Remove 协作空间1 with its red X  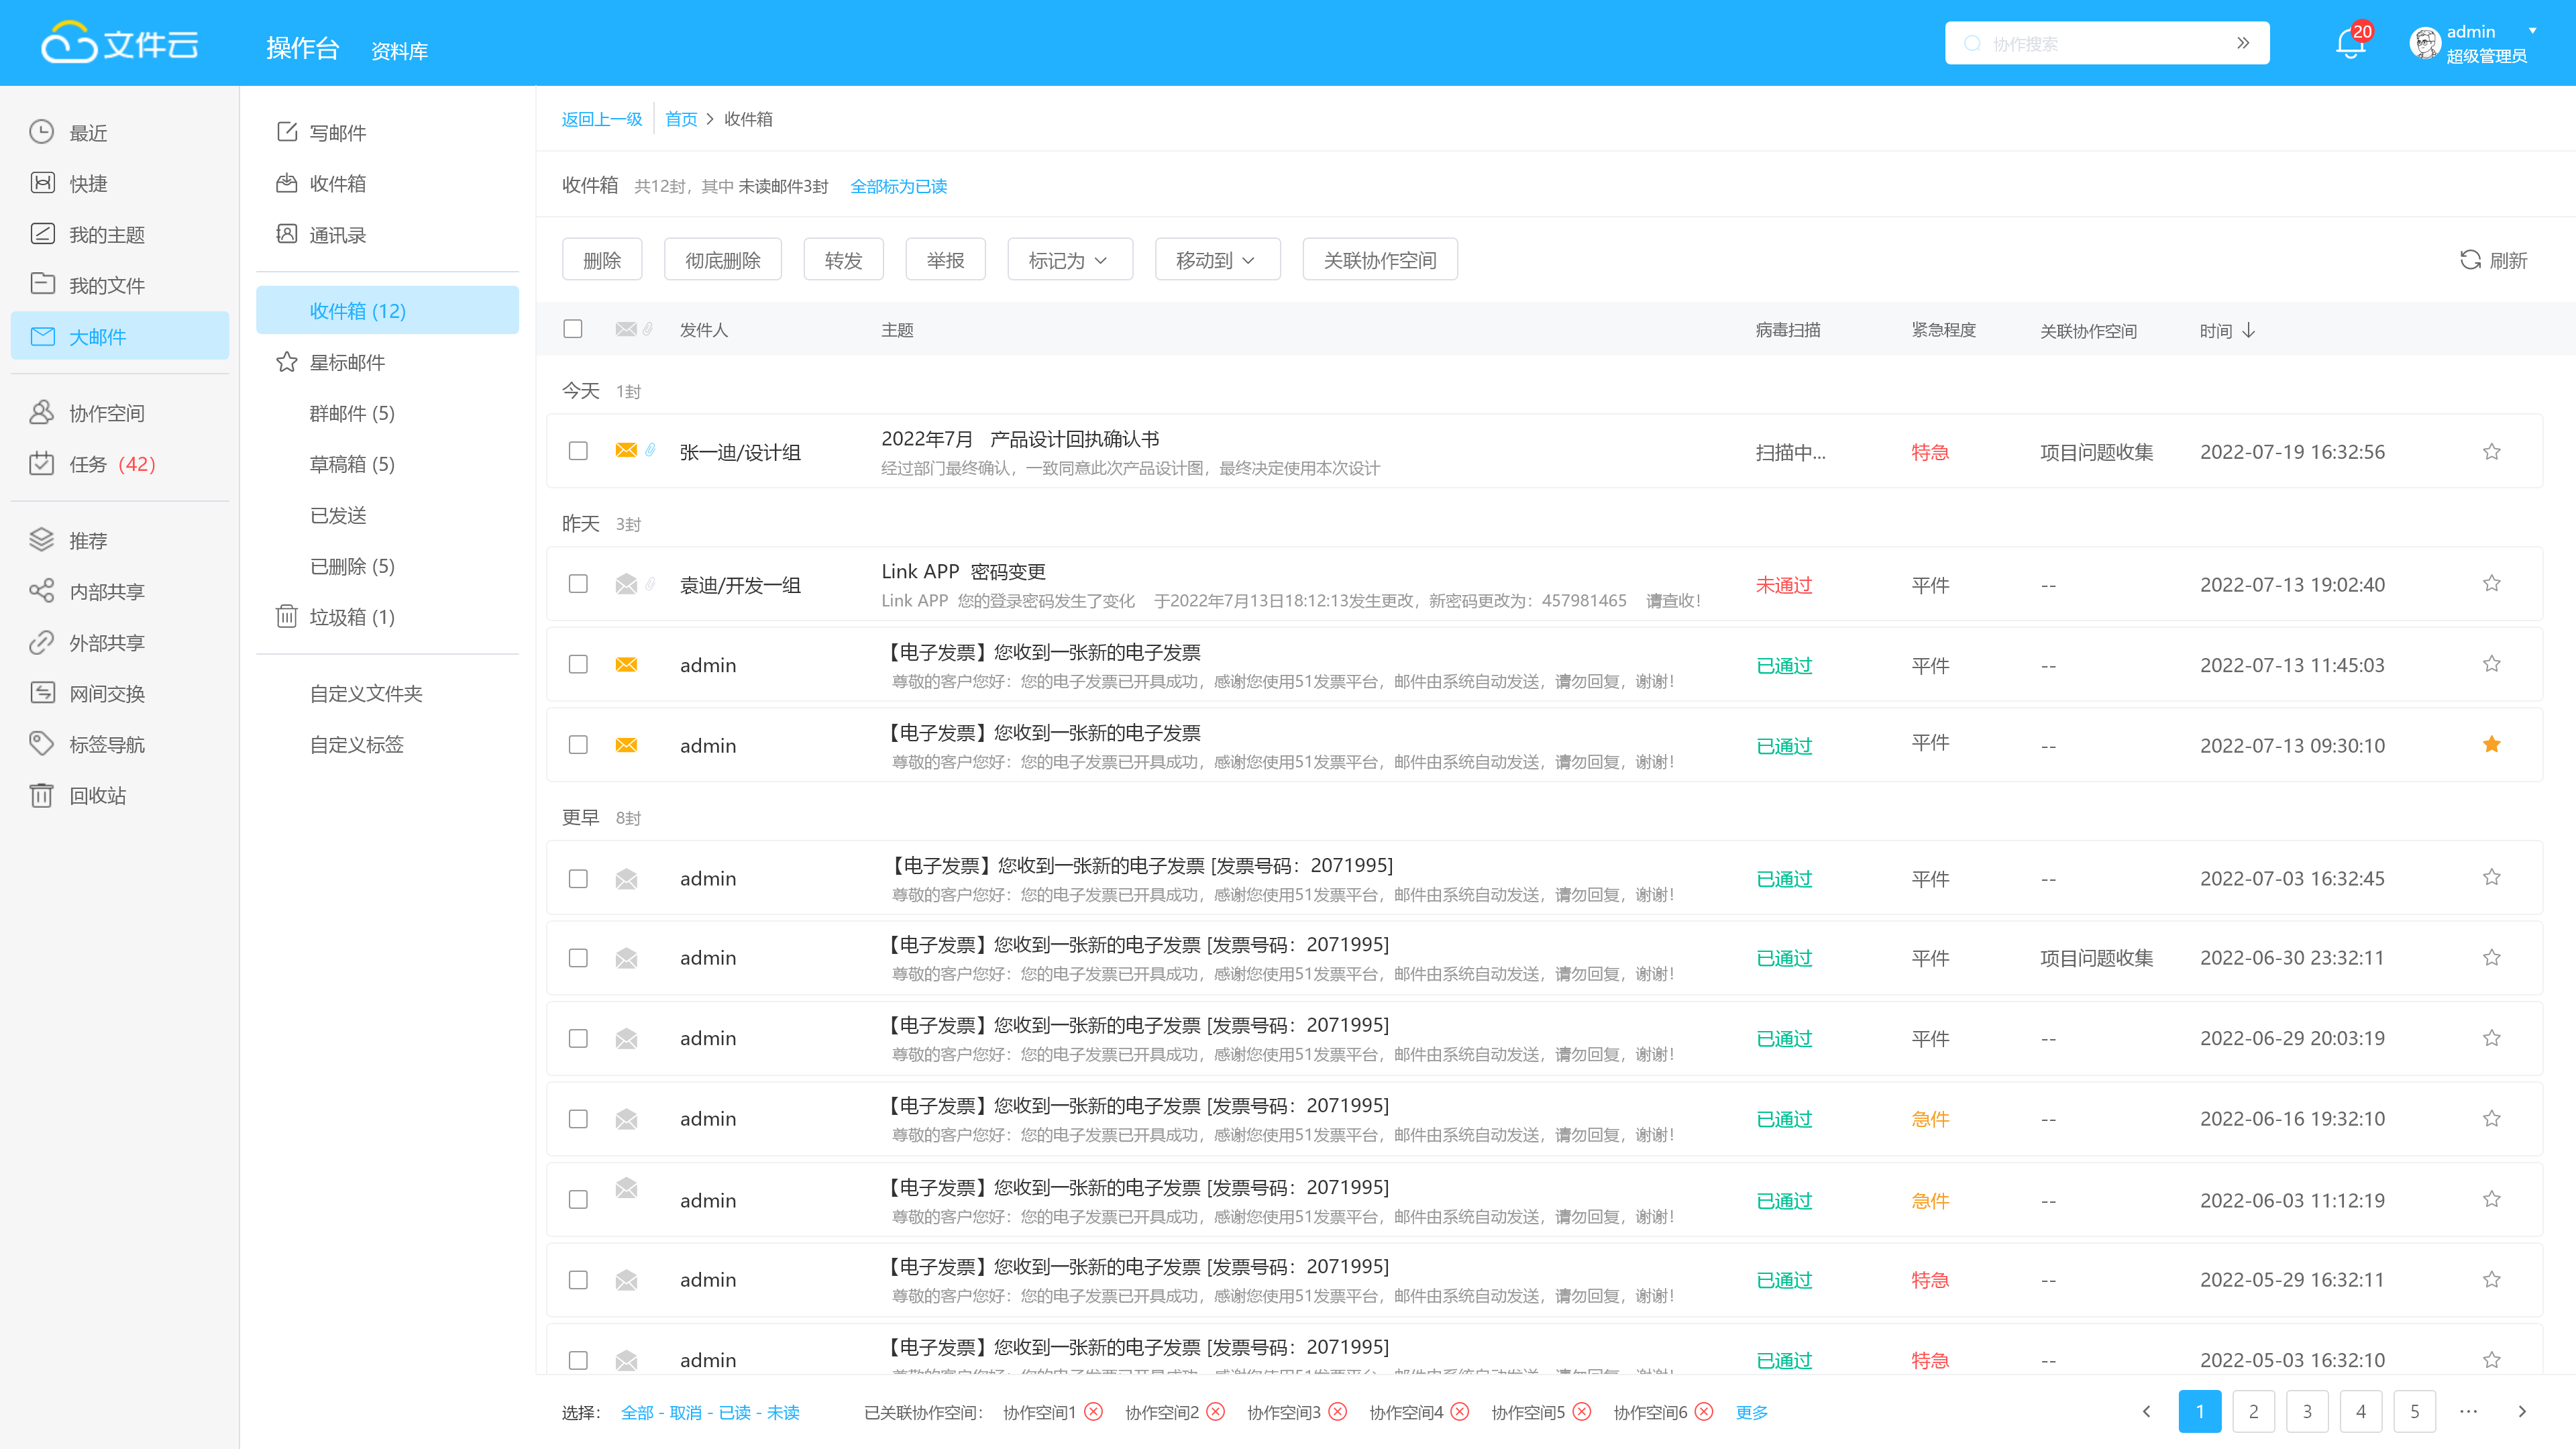click(1094, 1412)
